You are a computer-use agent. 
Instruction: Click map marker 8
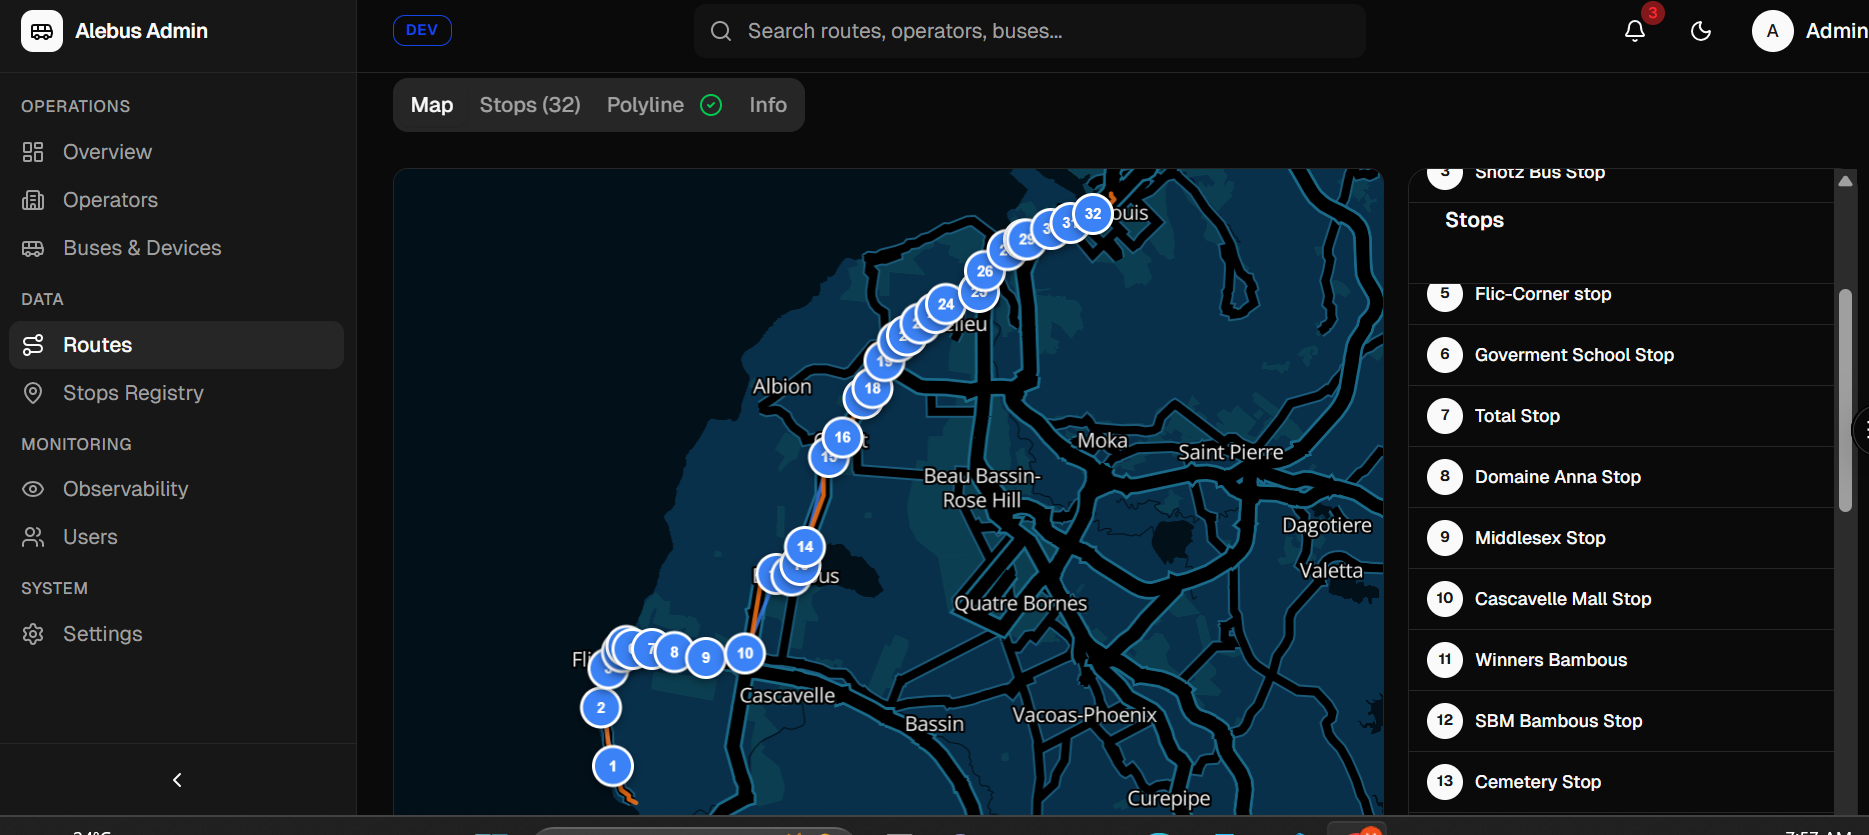674,653
